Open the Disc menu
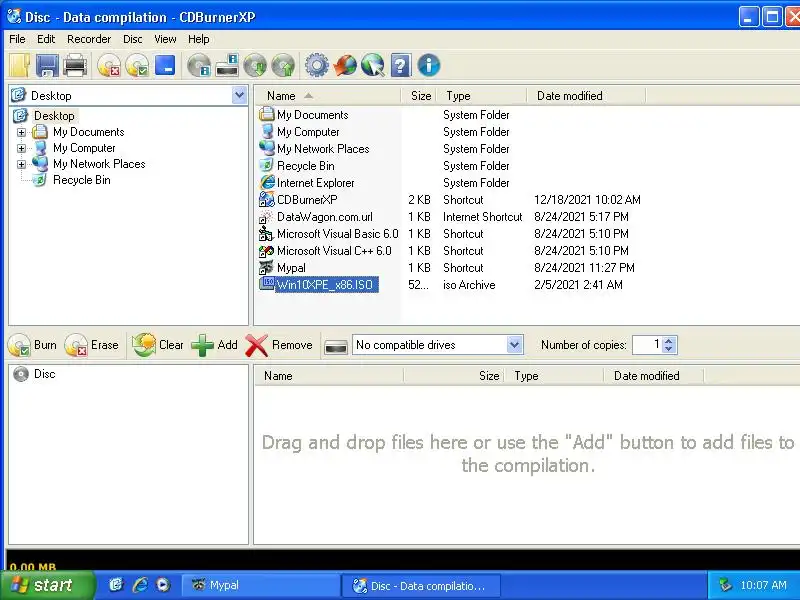 pos(133,39)
